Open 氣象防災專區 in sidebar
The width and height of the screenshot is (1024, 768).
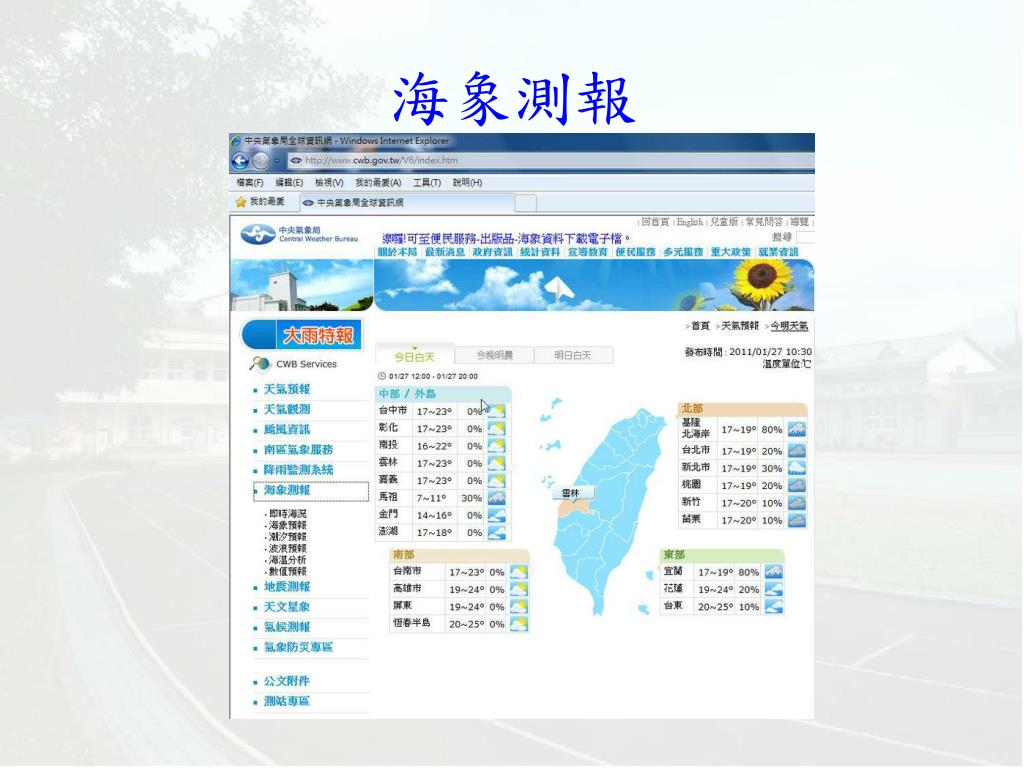[x=298, y=648]
